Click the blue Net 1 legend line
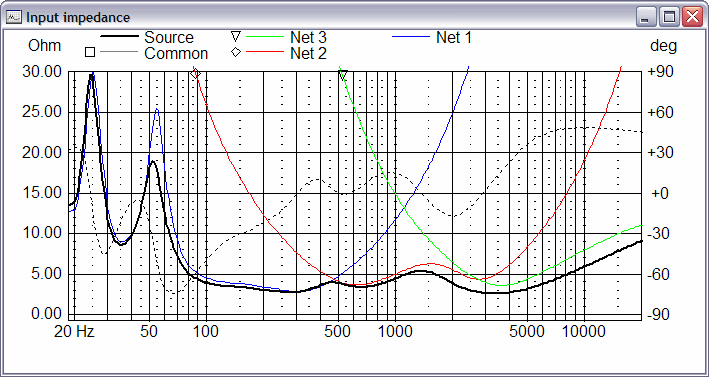This screenshot has height=377, width=709. (410, 37)
